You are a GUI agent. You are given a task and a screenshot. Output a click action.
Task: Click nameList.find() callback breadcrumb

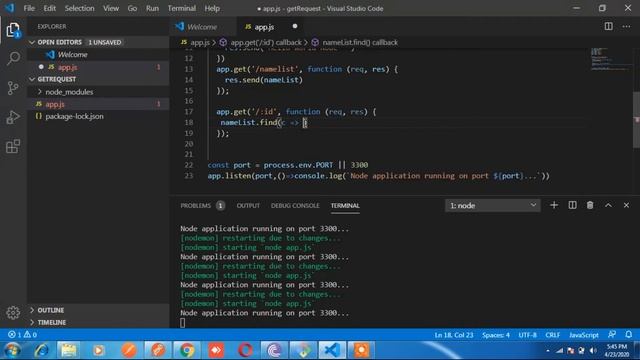[x=355, y=42]
